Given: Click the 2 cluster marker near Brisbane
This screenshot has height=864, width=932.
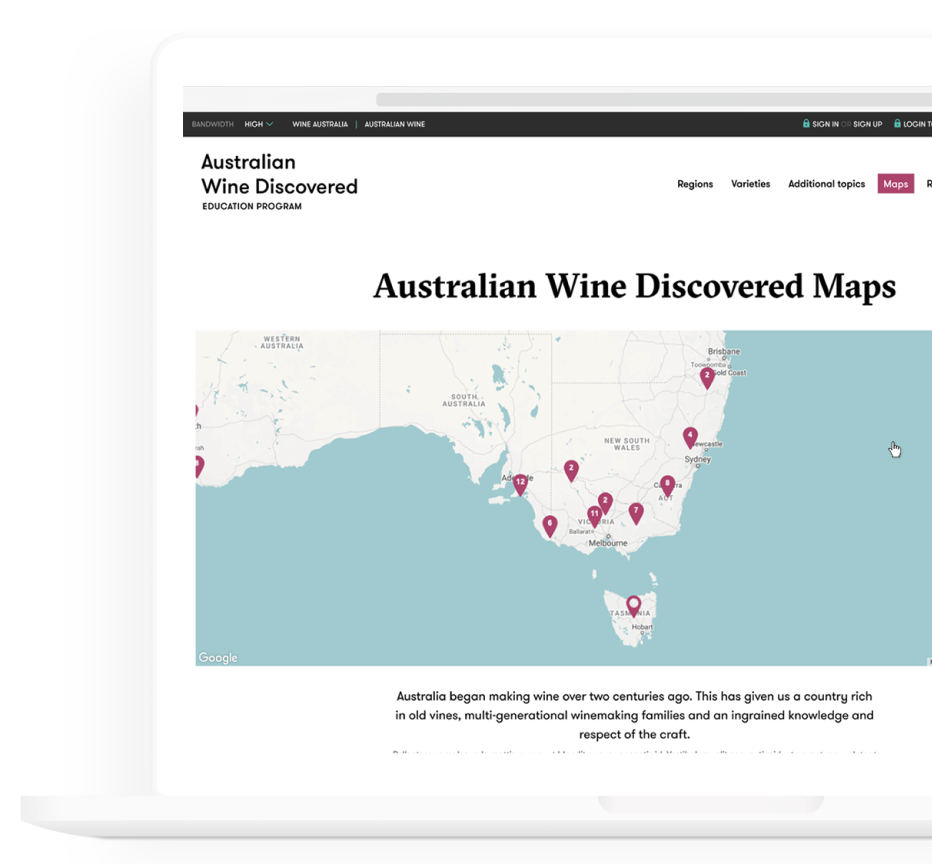Looking at the screenshot, I should click(707, 376).
